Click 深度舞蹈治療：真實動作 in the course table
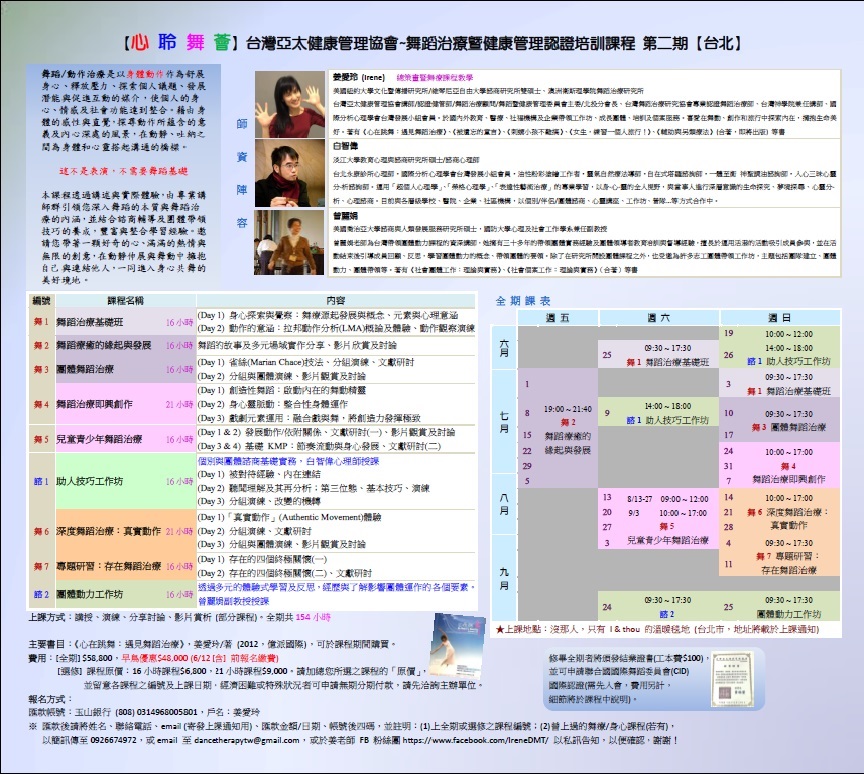Image resolution: width=864 pixels, height=774 pixels. (109, 532)
